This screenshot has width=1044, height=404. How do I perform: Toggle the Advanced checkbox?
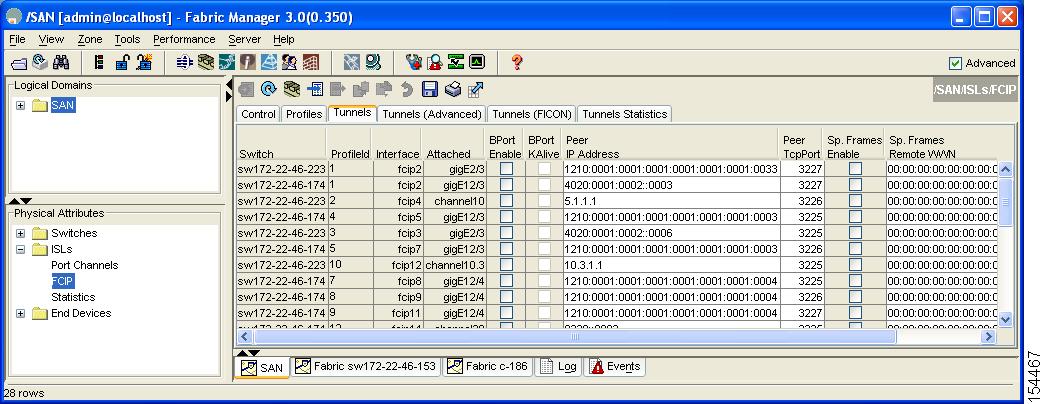pos(955,63)
